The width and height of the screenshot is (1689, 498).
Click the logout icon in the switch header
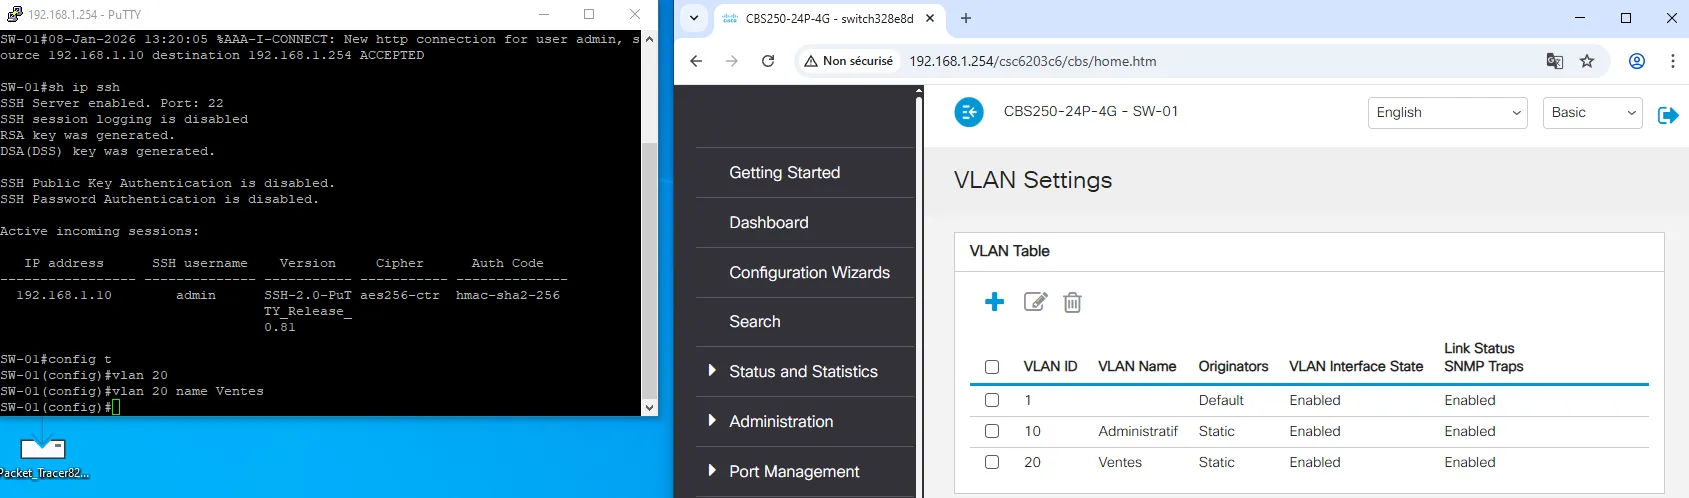click(x=1668, y=115)
